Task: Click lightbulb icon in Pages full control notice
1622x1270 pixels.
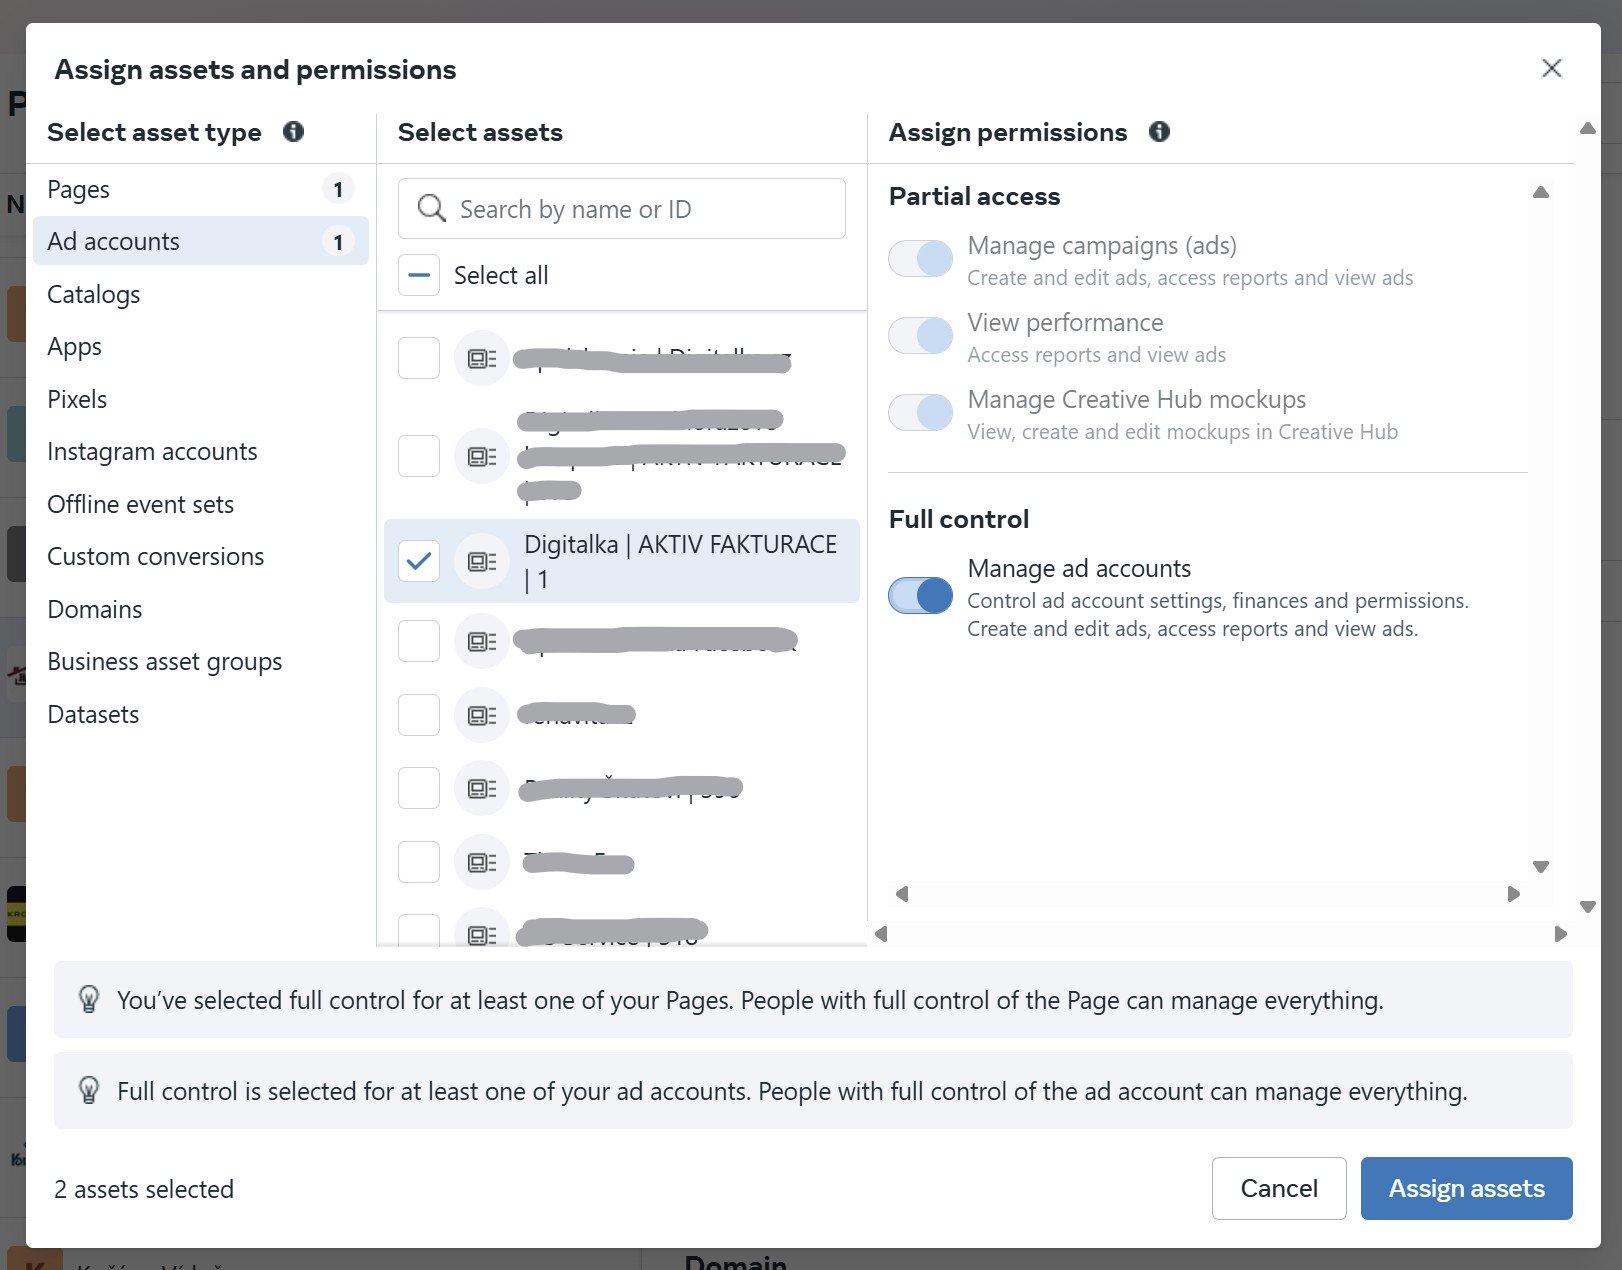Action: click(89, 999)
